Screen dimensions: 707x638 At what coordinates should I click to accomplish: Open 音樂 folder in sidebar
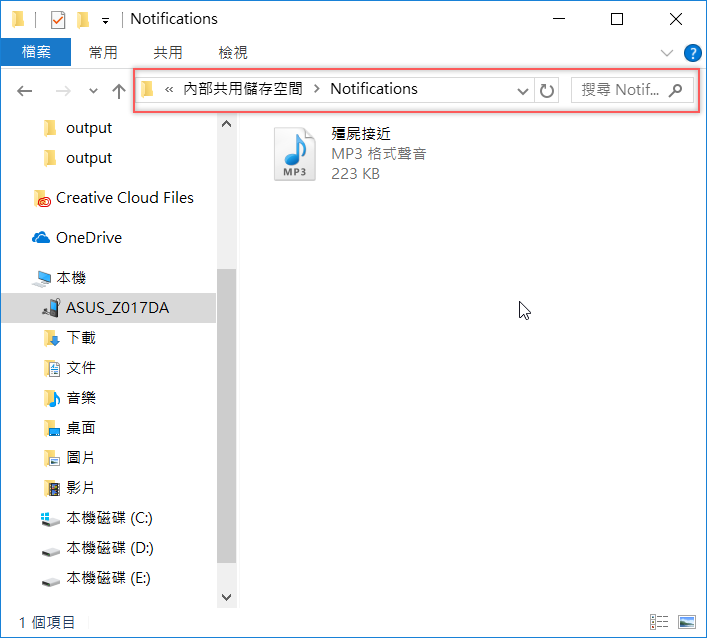point(81,398)
